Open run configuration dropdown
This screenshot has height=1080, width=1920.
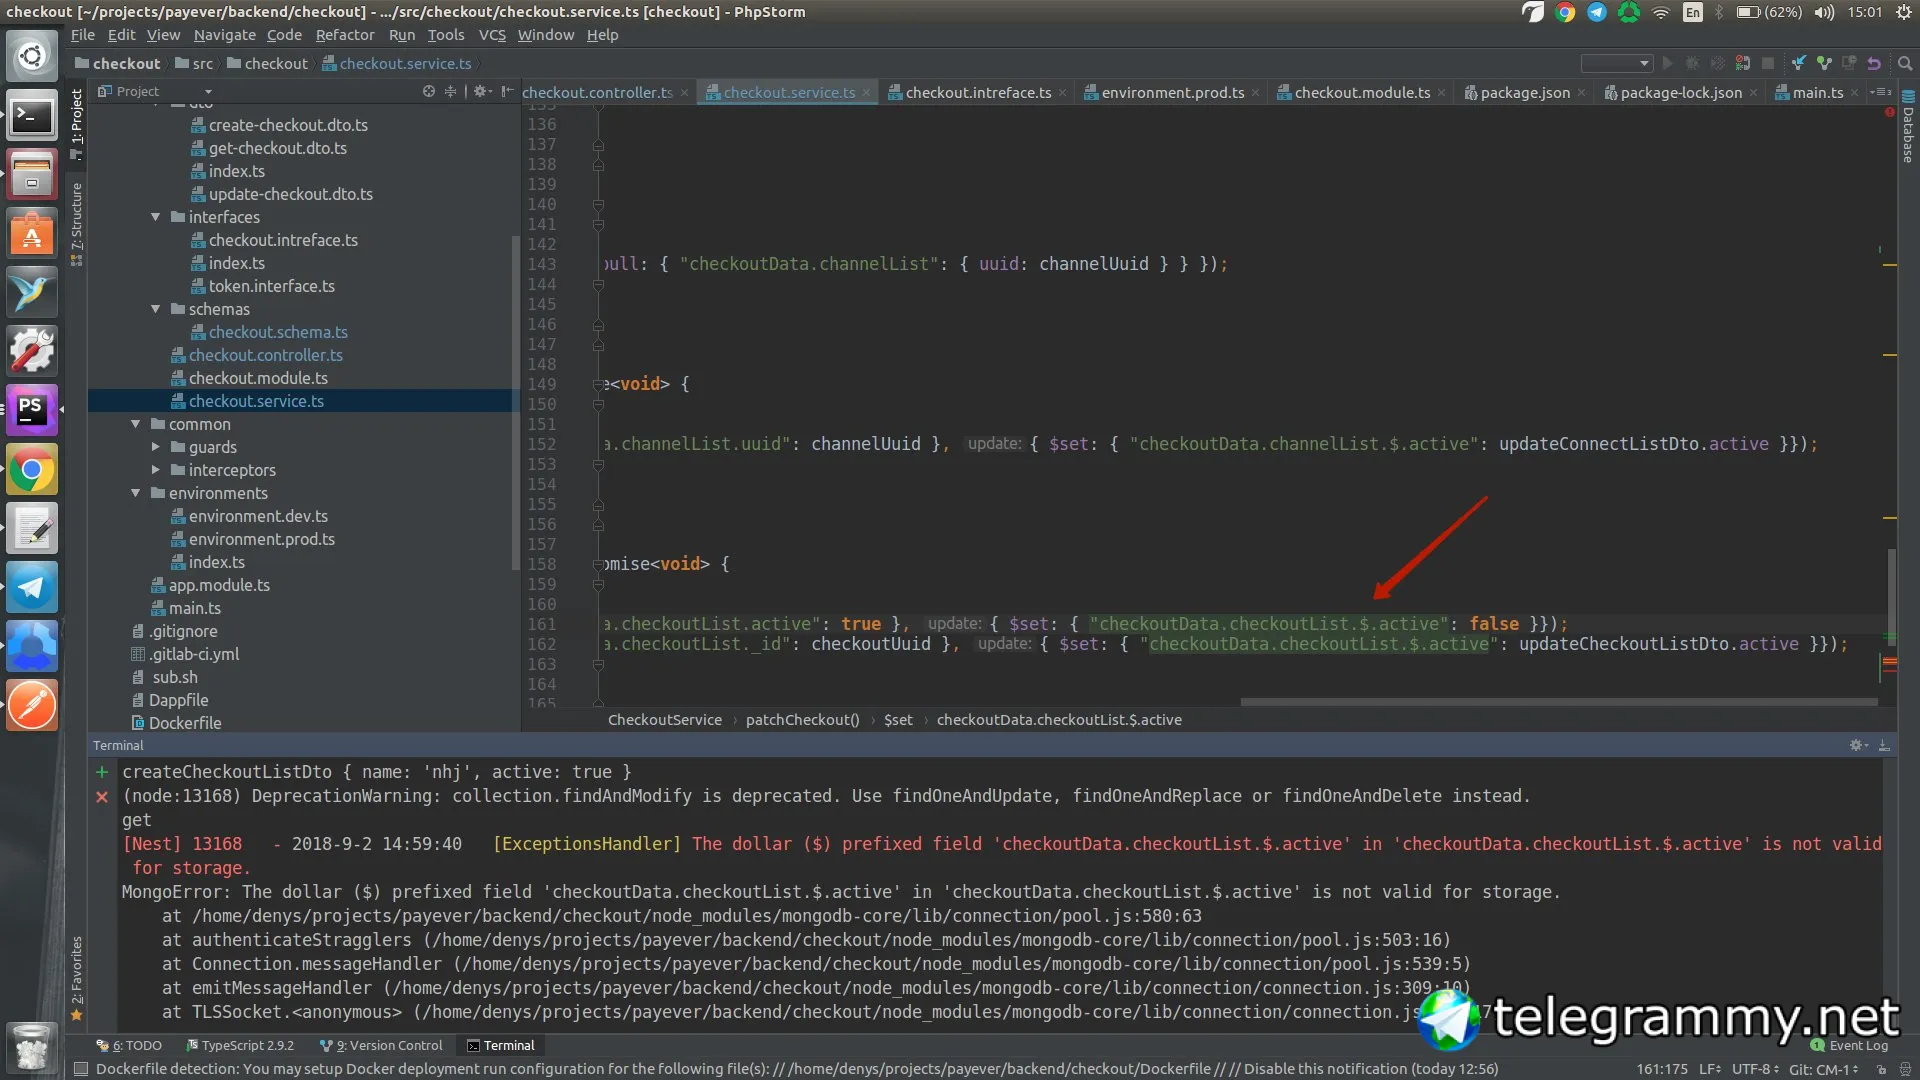[1616, 63]
